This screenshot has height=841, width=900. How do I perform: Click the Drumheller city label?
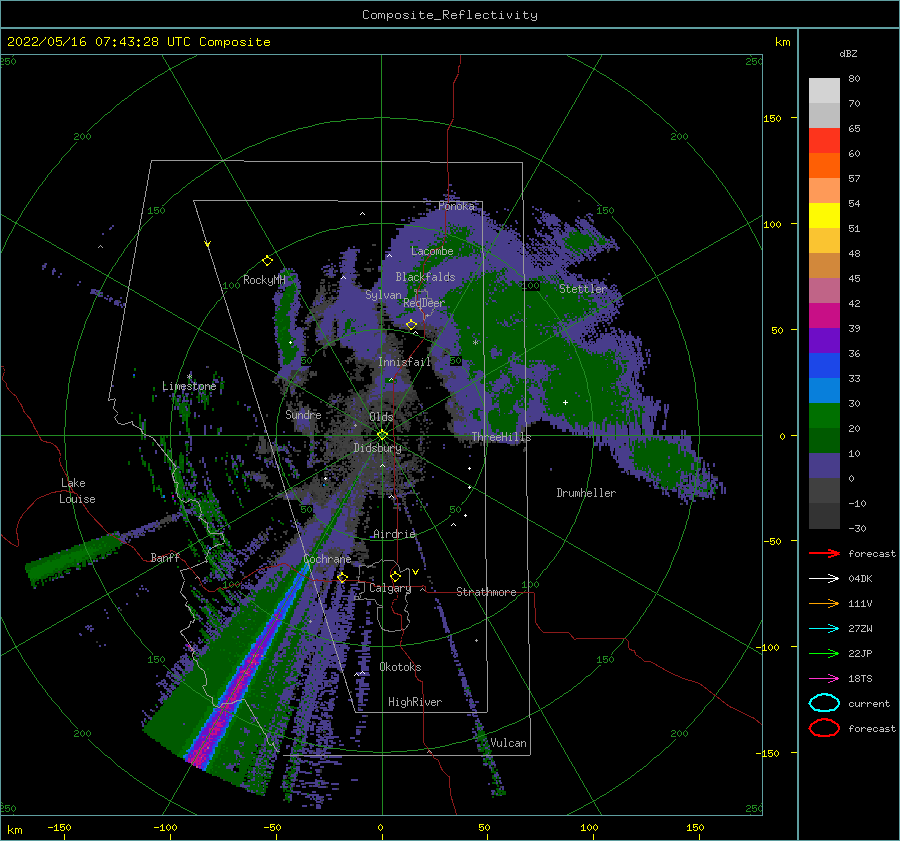586,493
